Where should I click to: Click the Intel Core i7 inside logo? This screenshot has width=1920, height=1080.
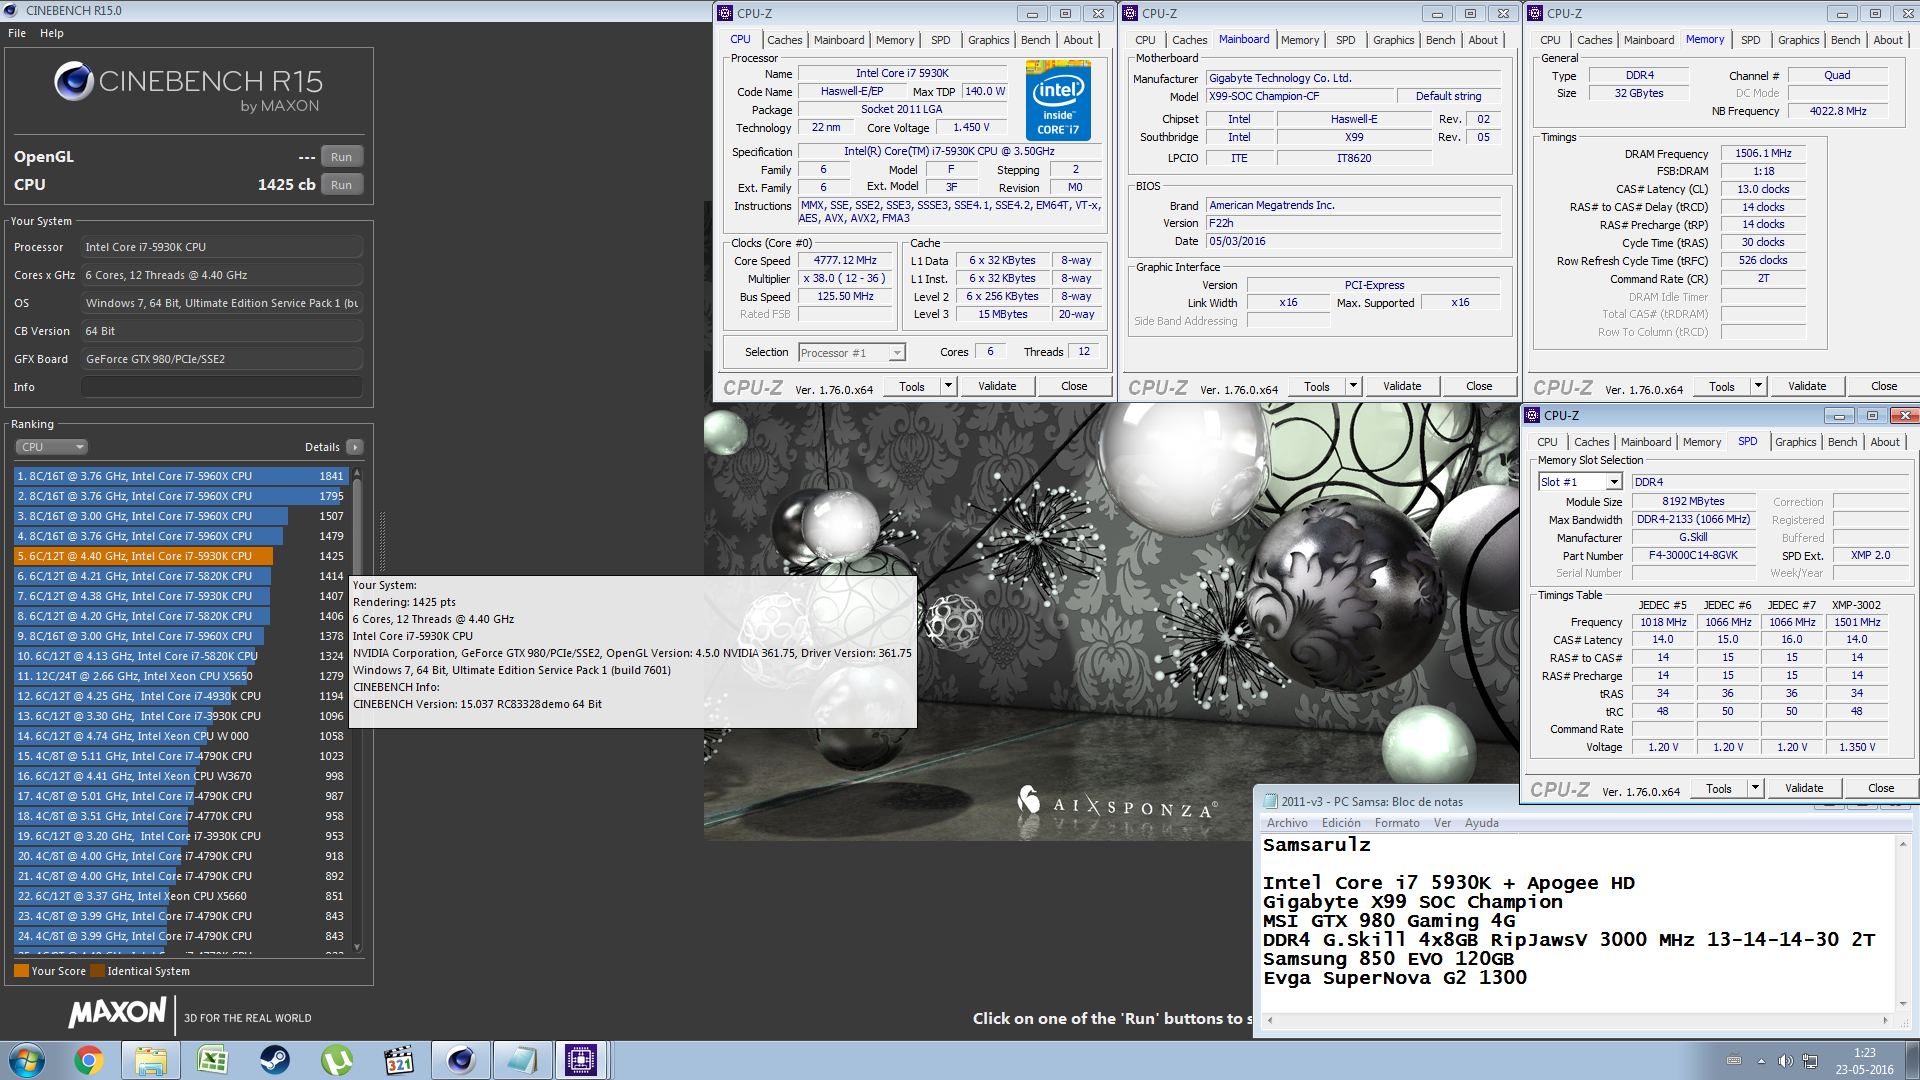(1058, 101)
